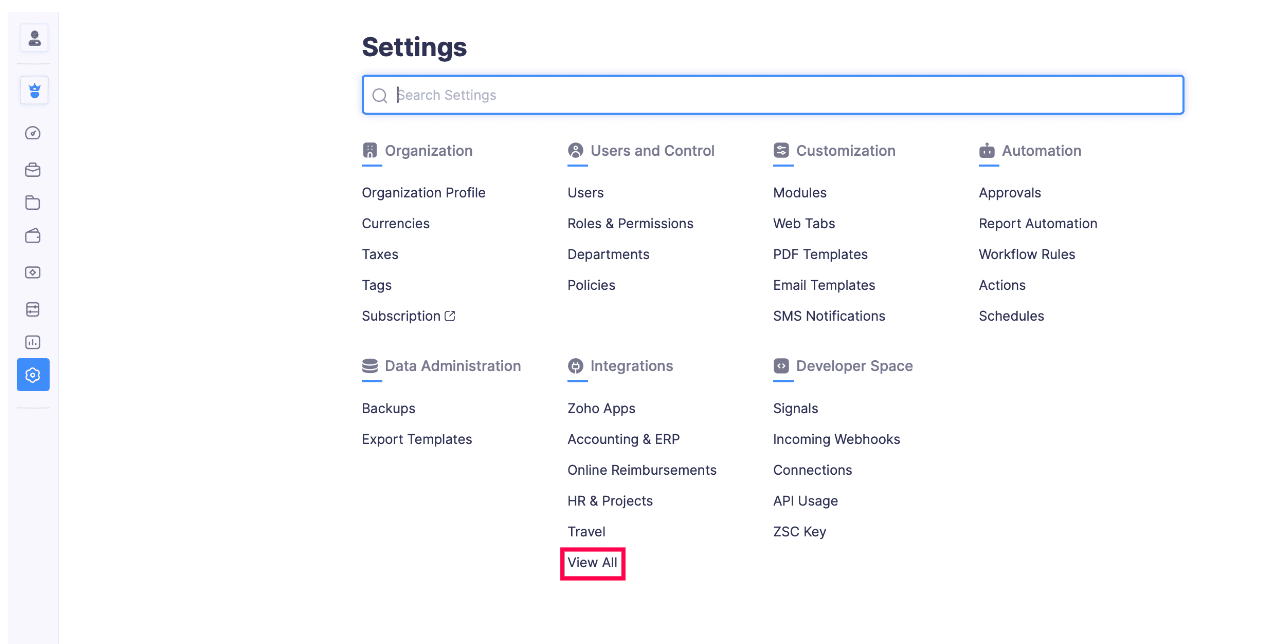Expand all integrations via View All
The width and height of the screenshot is (1270, 644).
tap(592, 562)
